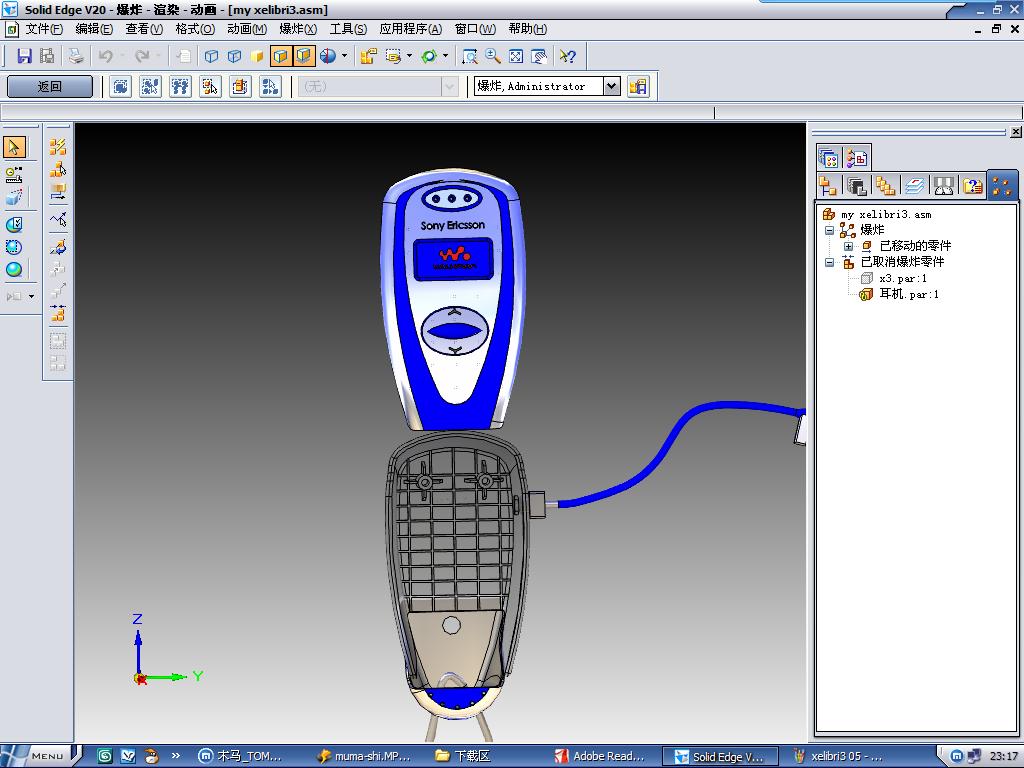The height and width of the screenshot is (768, 1024).
Task: Expand the 已移动的零件 tree node
Action: [848, 247]
